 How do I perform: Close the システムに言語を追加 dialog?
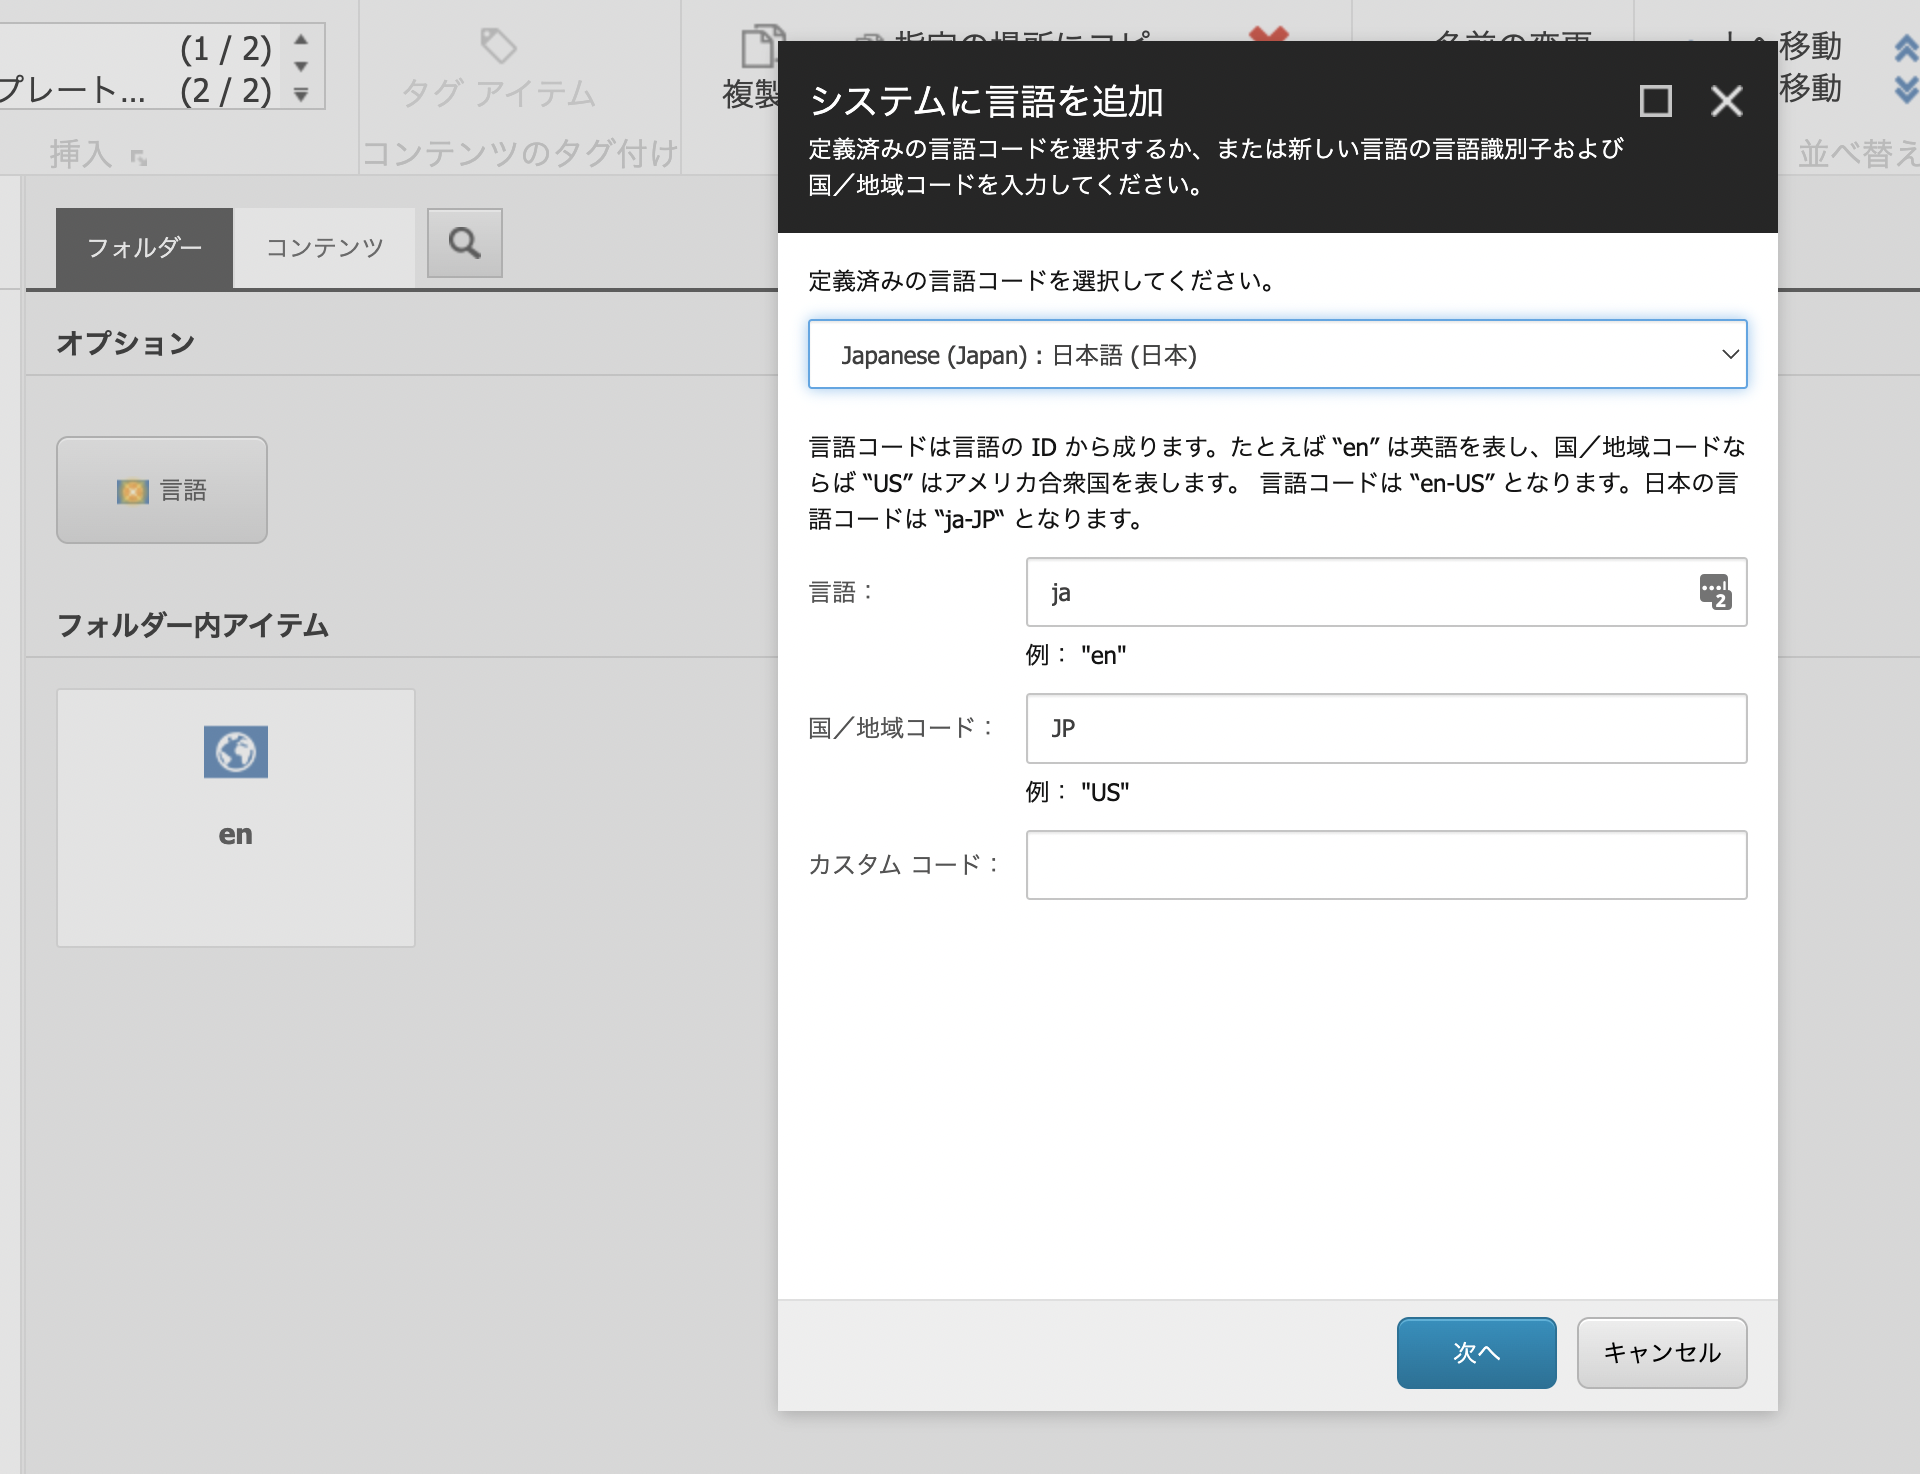pos(1726,101)
